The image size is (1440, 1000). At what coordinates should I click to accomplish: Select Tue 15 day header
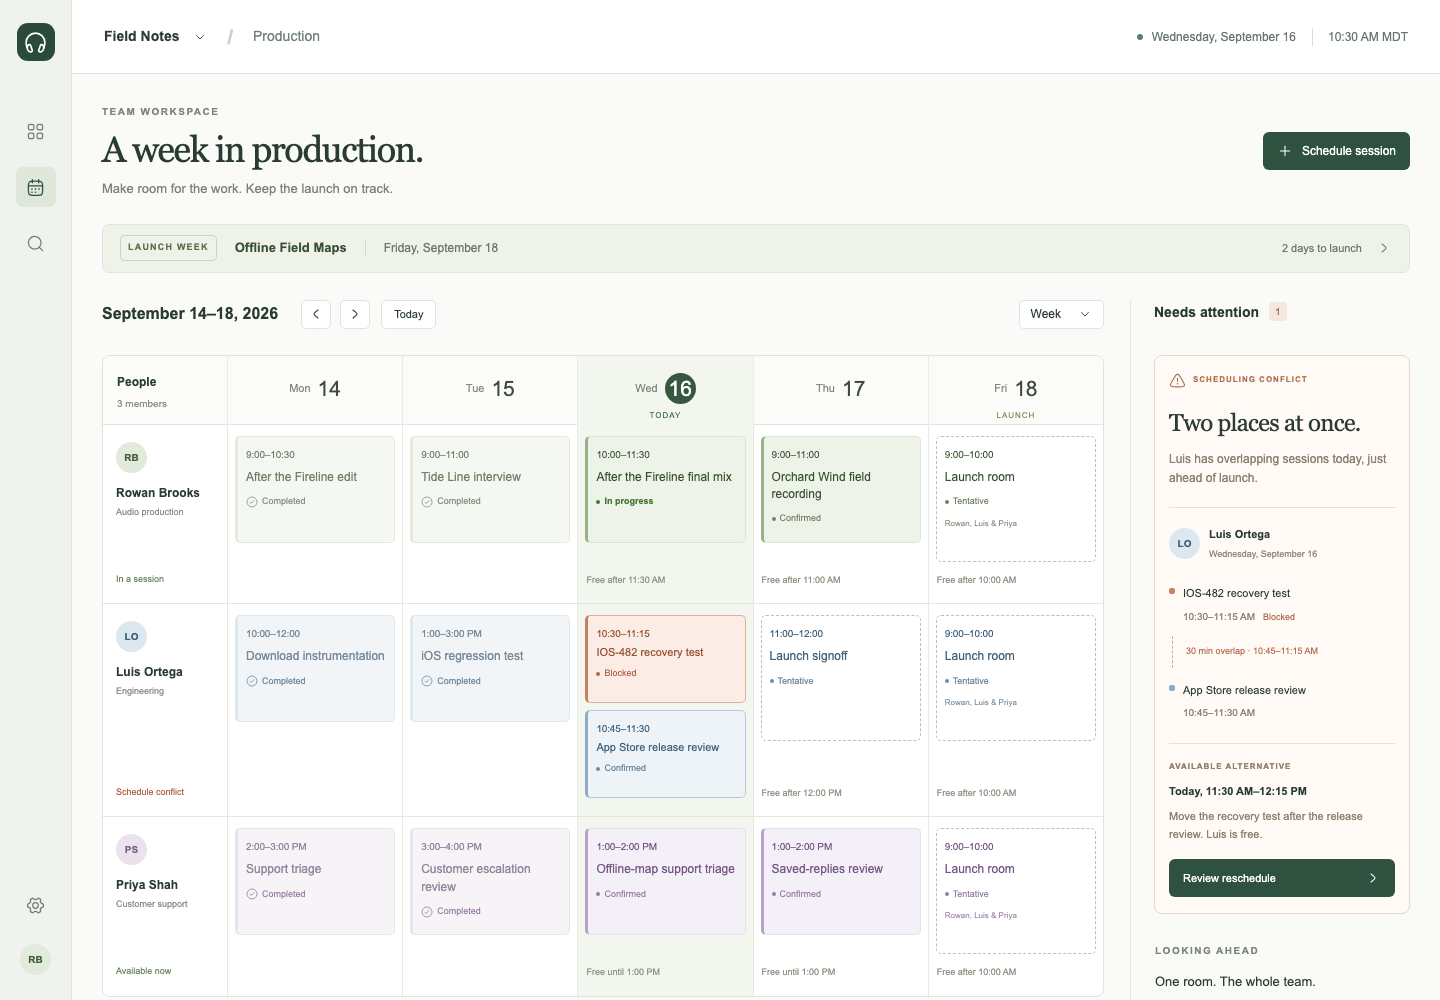(x=490, y=389)
